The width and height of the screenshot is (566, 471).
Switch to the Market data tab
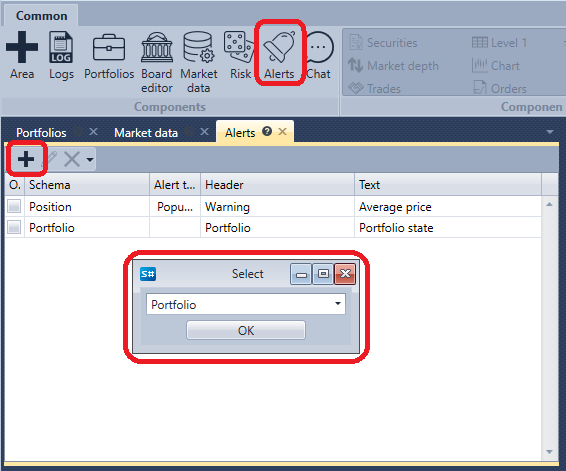click(146, 133)
